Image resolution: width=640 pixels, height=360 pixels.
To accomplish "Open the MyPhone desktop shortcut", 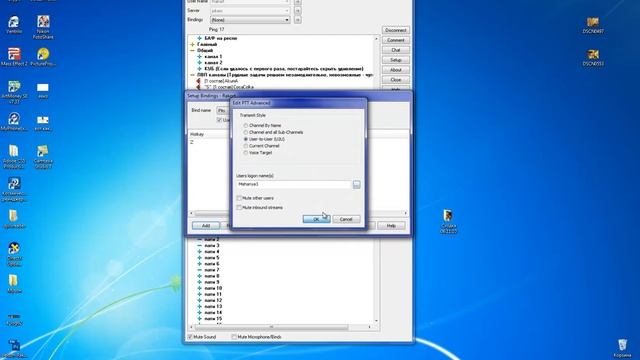I will coord(14,122).
